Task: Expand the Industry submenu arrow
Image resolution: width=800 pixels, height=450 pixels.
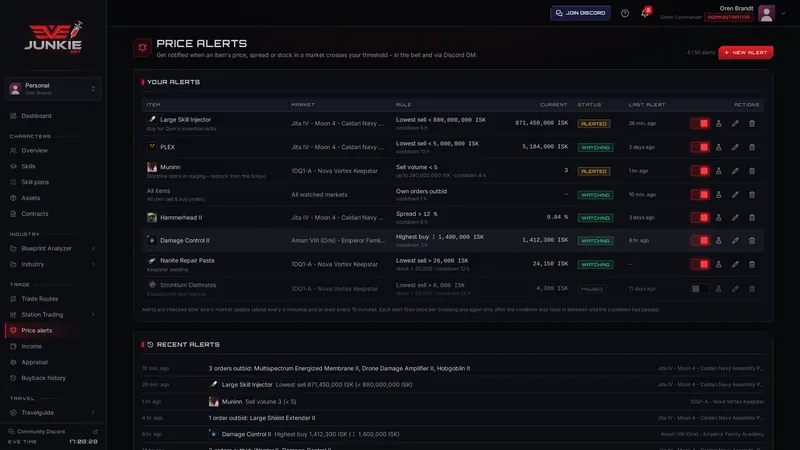Action: point(93,264)
